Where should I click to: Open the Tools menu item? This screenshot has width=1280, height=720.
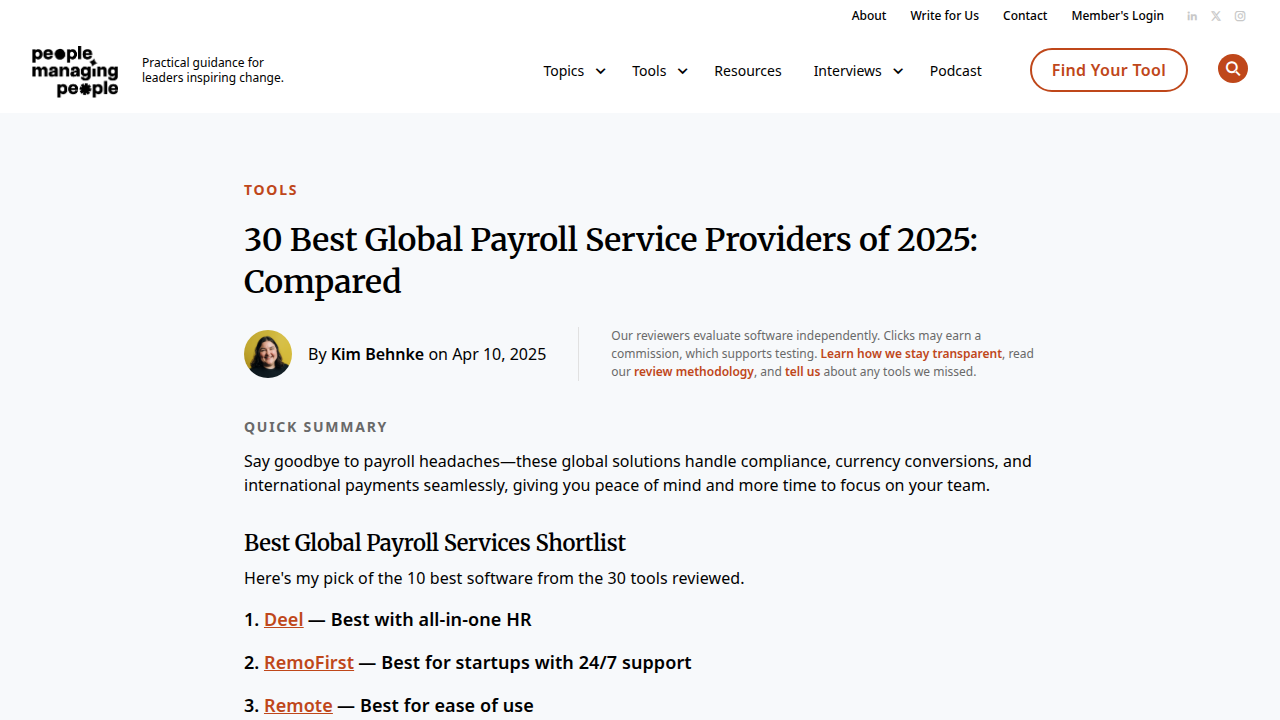click(649, 71)
